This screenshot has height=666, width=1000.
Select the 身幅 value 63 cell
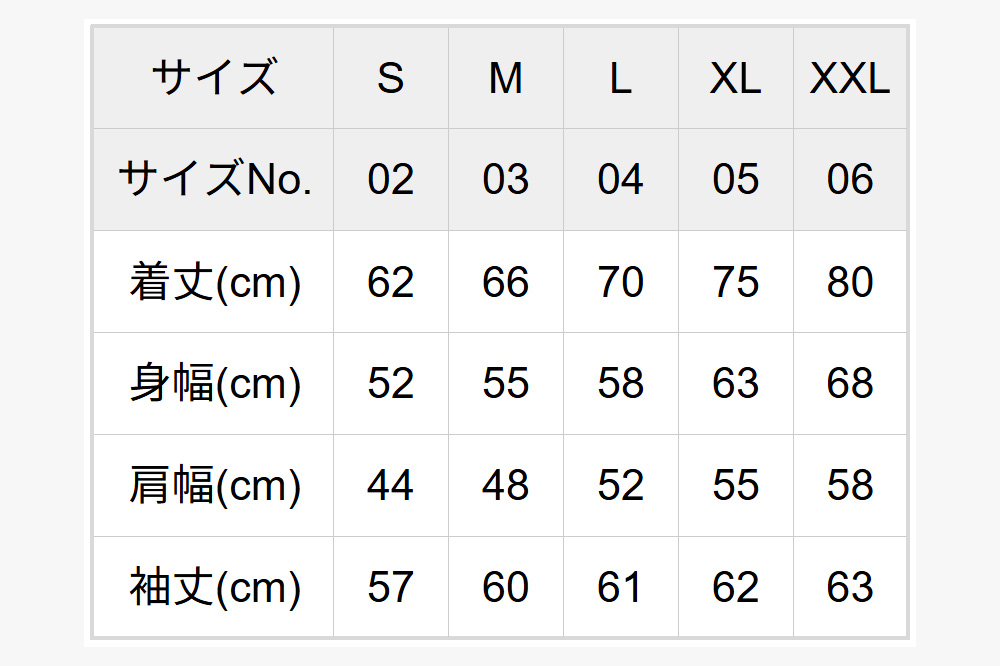(736, 384)
